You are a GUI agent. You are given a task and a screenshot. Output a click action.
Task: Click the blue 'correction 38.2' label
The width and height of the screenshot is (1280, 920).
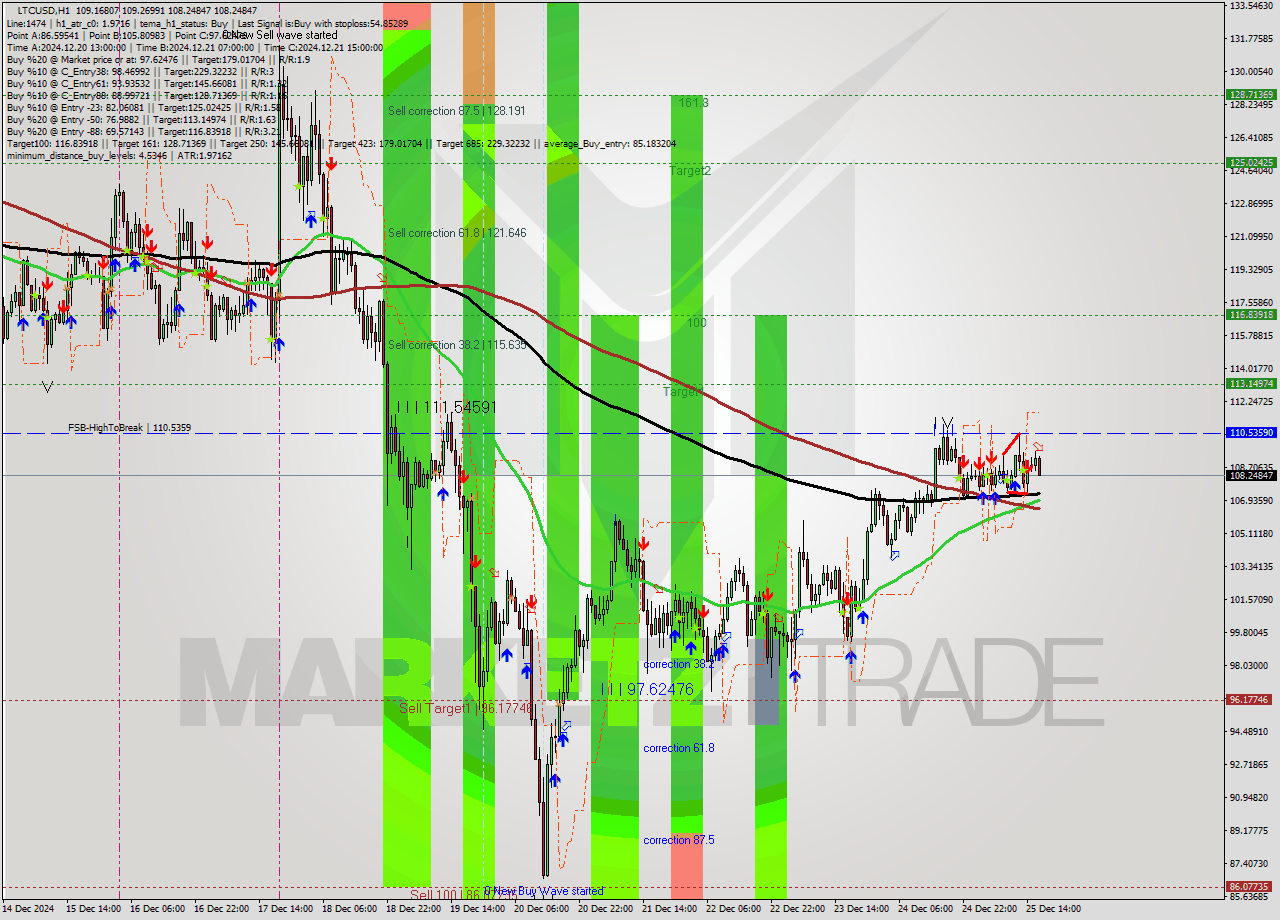point(679,664)
